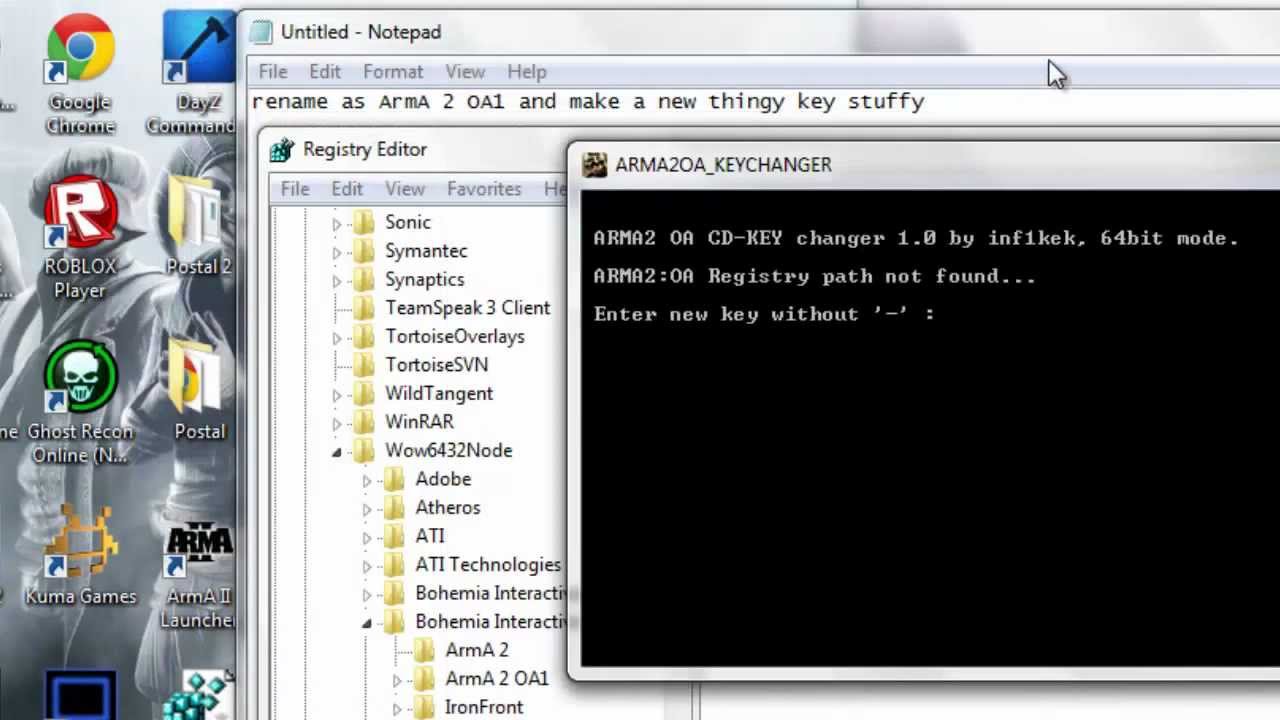
Task: Expand the ArmA 2 OA1 key
Action: tap(397, 680)
